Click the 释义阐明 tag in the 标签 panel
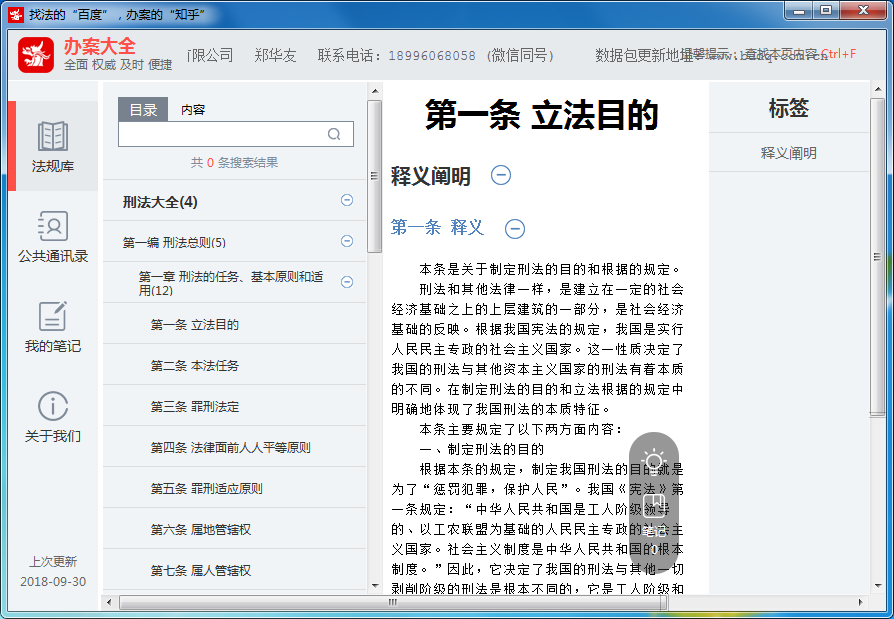894x619 pixels. point(788,153)
